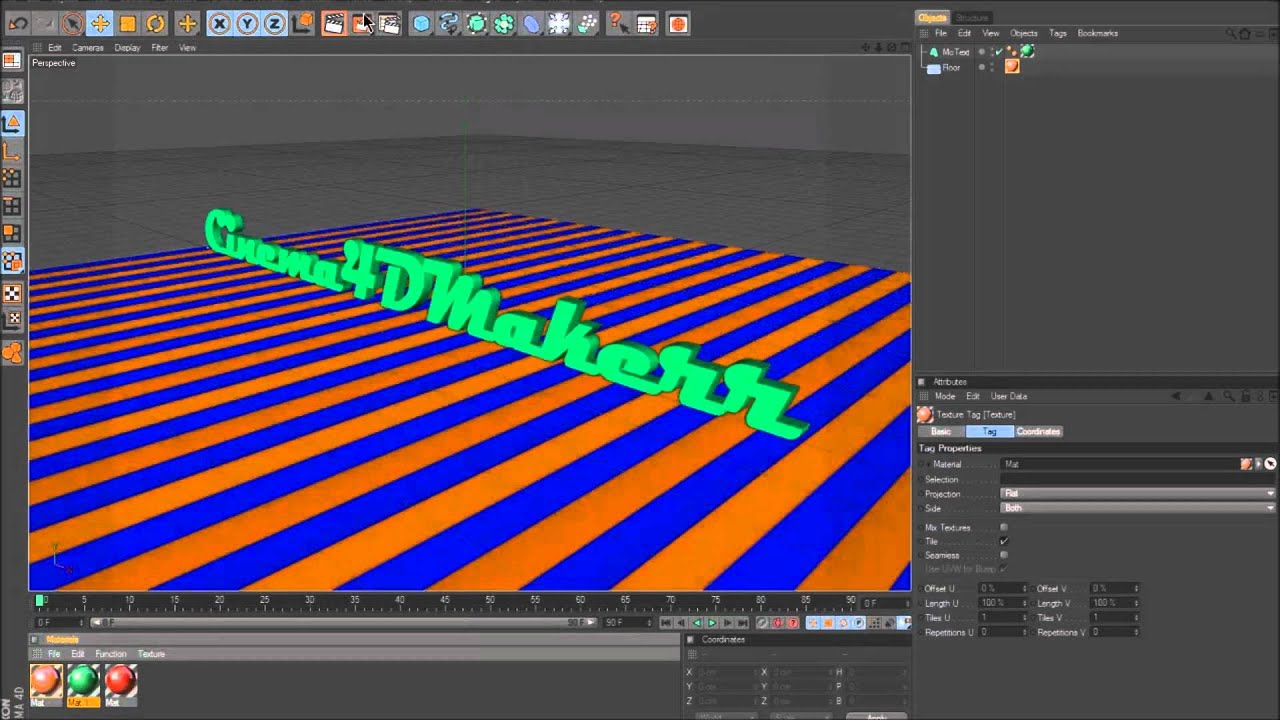Open Objects manager File menu
Screen dimensions: 1280x720
pos(941,33)
